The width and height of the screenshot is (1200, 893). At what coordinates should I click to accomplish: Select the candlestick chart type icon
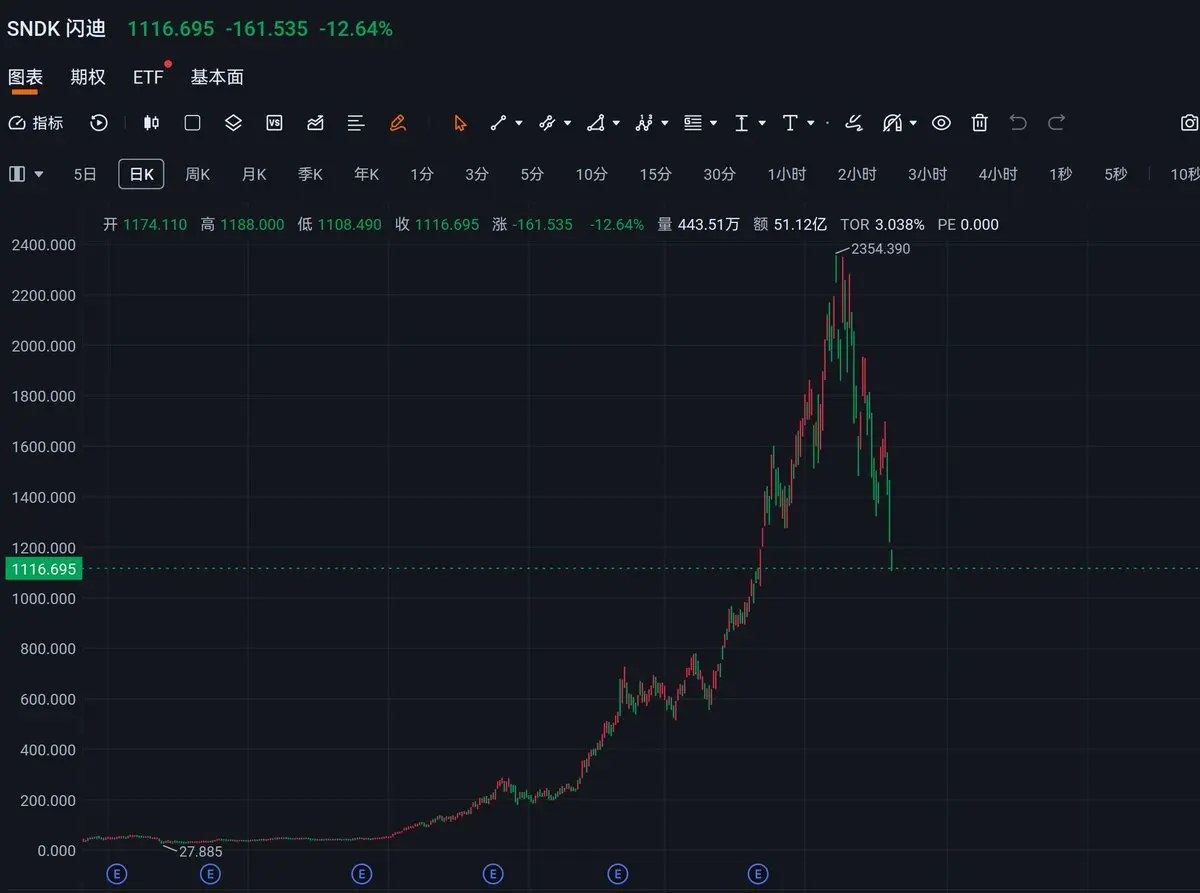[x=152, y=123]
